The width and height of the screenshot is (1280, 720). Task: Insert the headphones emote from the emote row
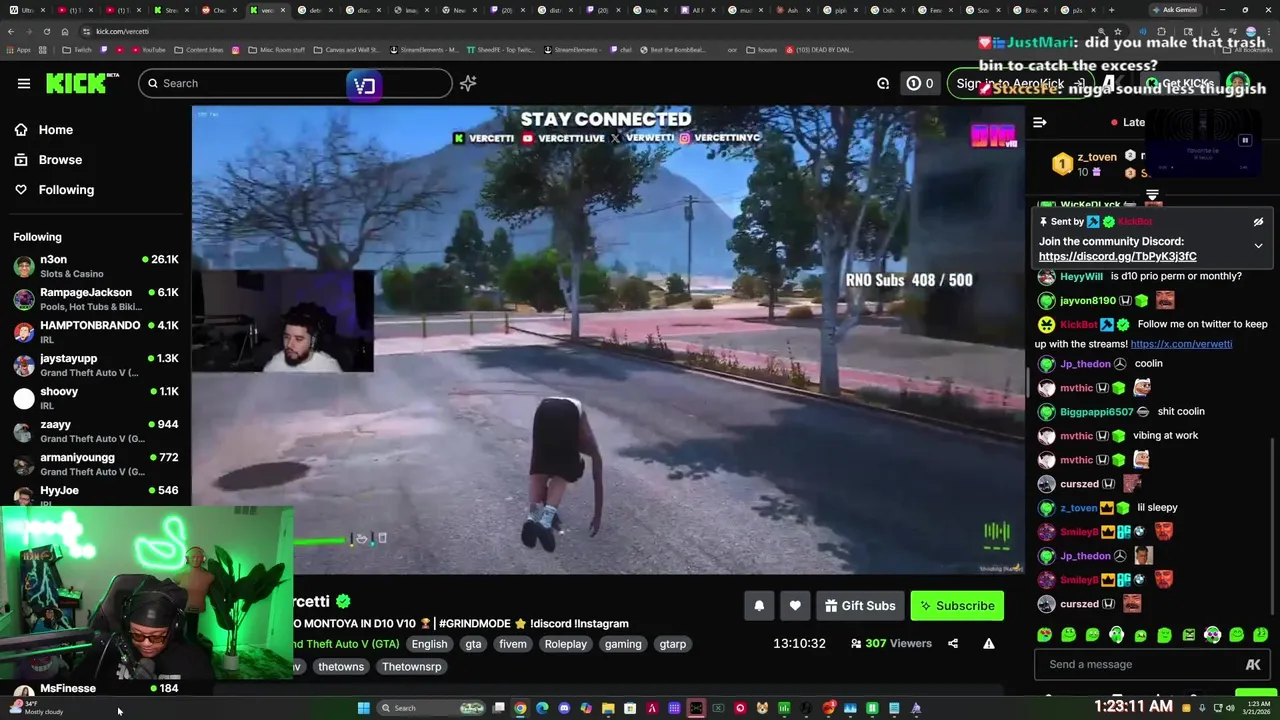pyautogui.click(x=1116, y=635)
